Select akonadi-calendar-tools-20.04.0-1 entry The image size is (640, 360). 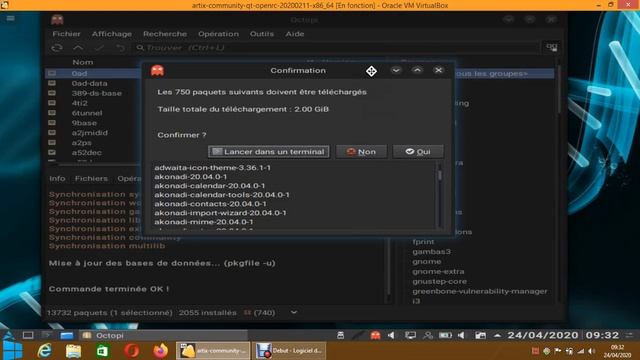click(222, 195)
